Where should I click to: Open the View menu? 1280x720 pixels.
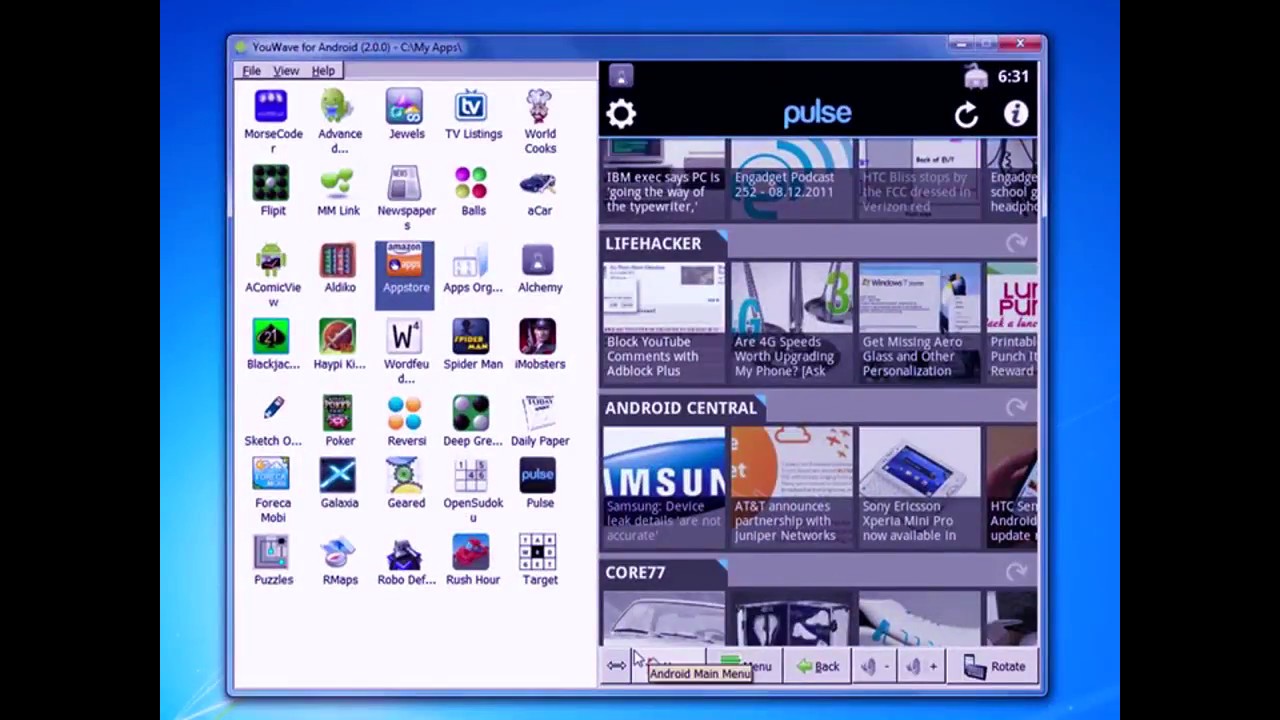[x=286, y=71]
